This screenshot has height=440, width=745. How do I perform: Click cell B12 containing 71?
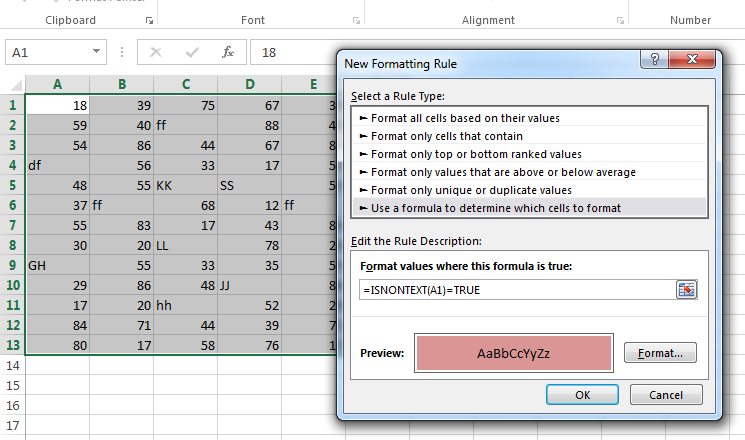pyautogui.click(x=122, y=325)
